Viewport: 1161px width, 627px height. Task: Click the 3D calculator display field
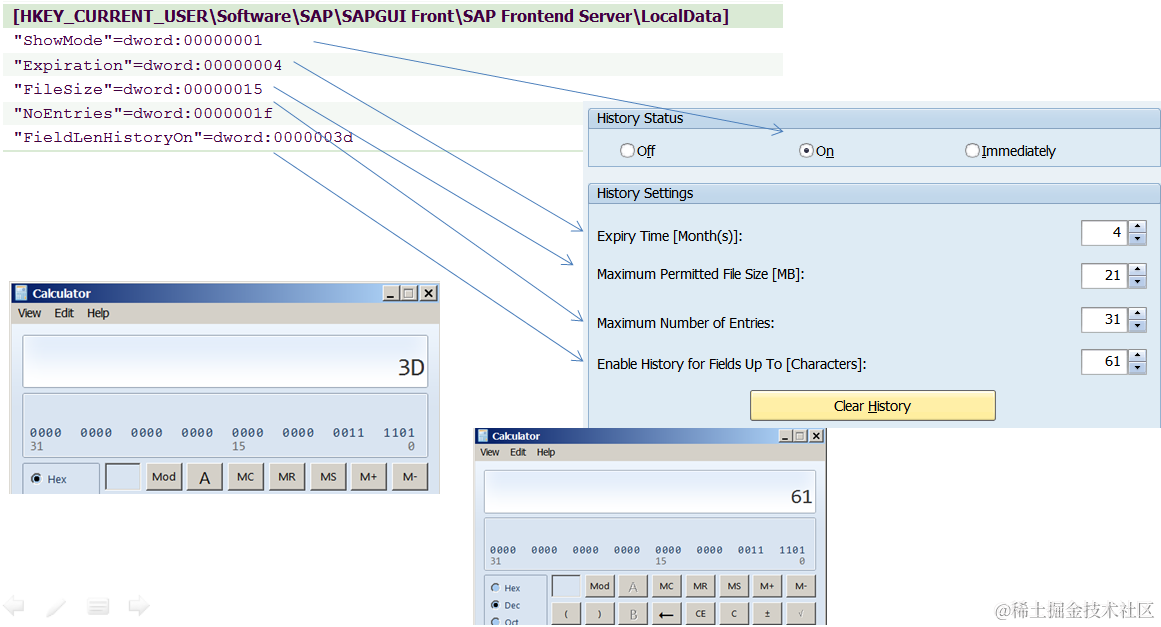[x=225, y=361]
